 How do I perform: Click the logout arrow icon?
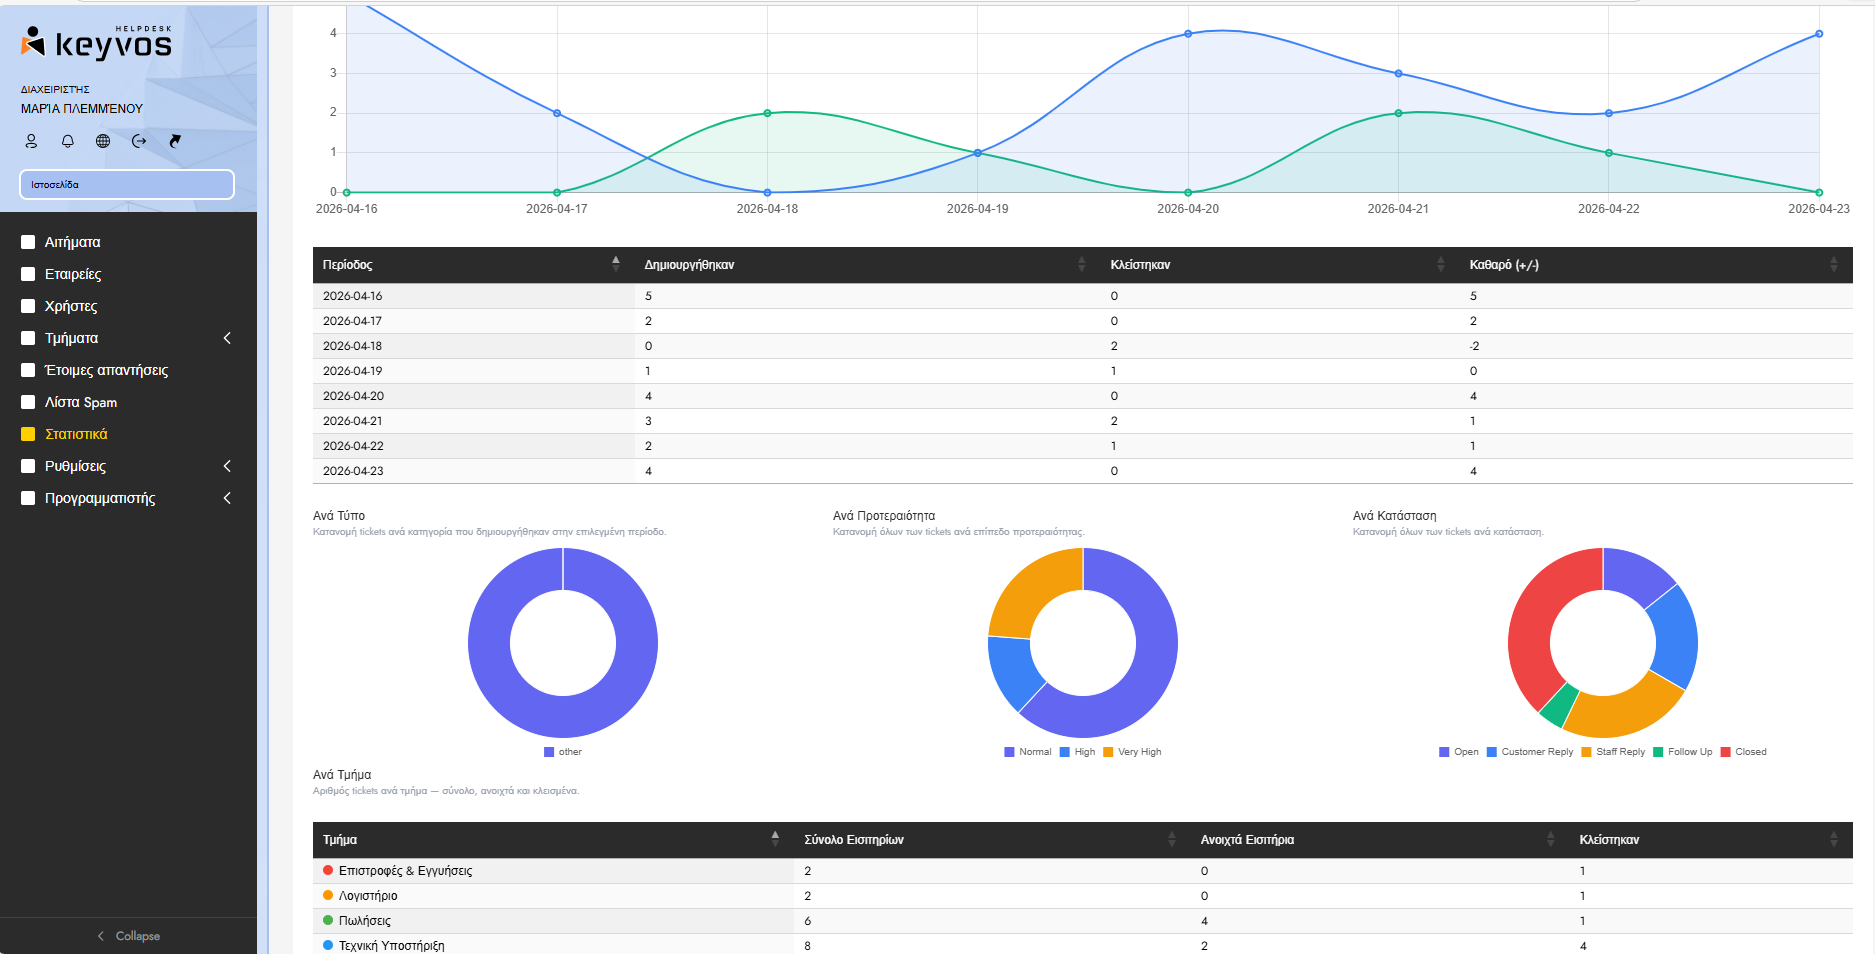tap(139, 141)
